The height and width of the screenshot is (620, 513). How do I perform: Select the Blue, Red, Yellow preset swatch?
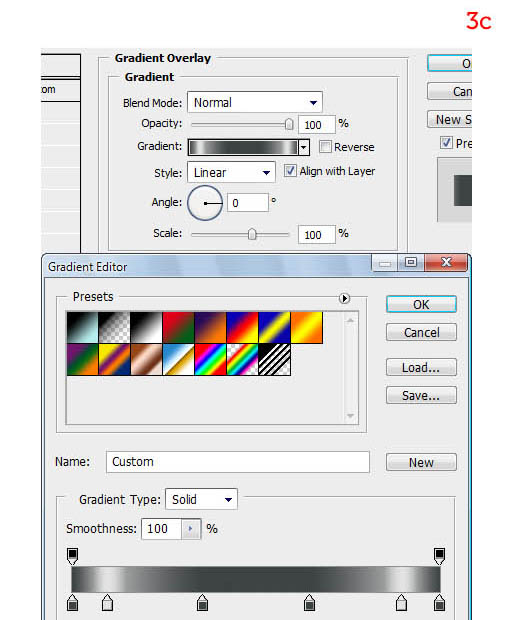coord(242,327)
